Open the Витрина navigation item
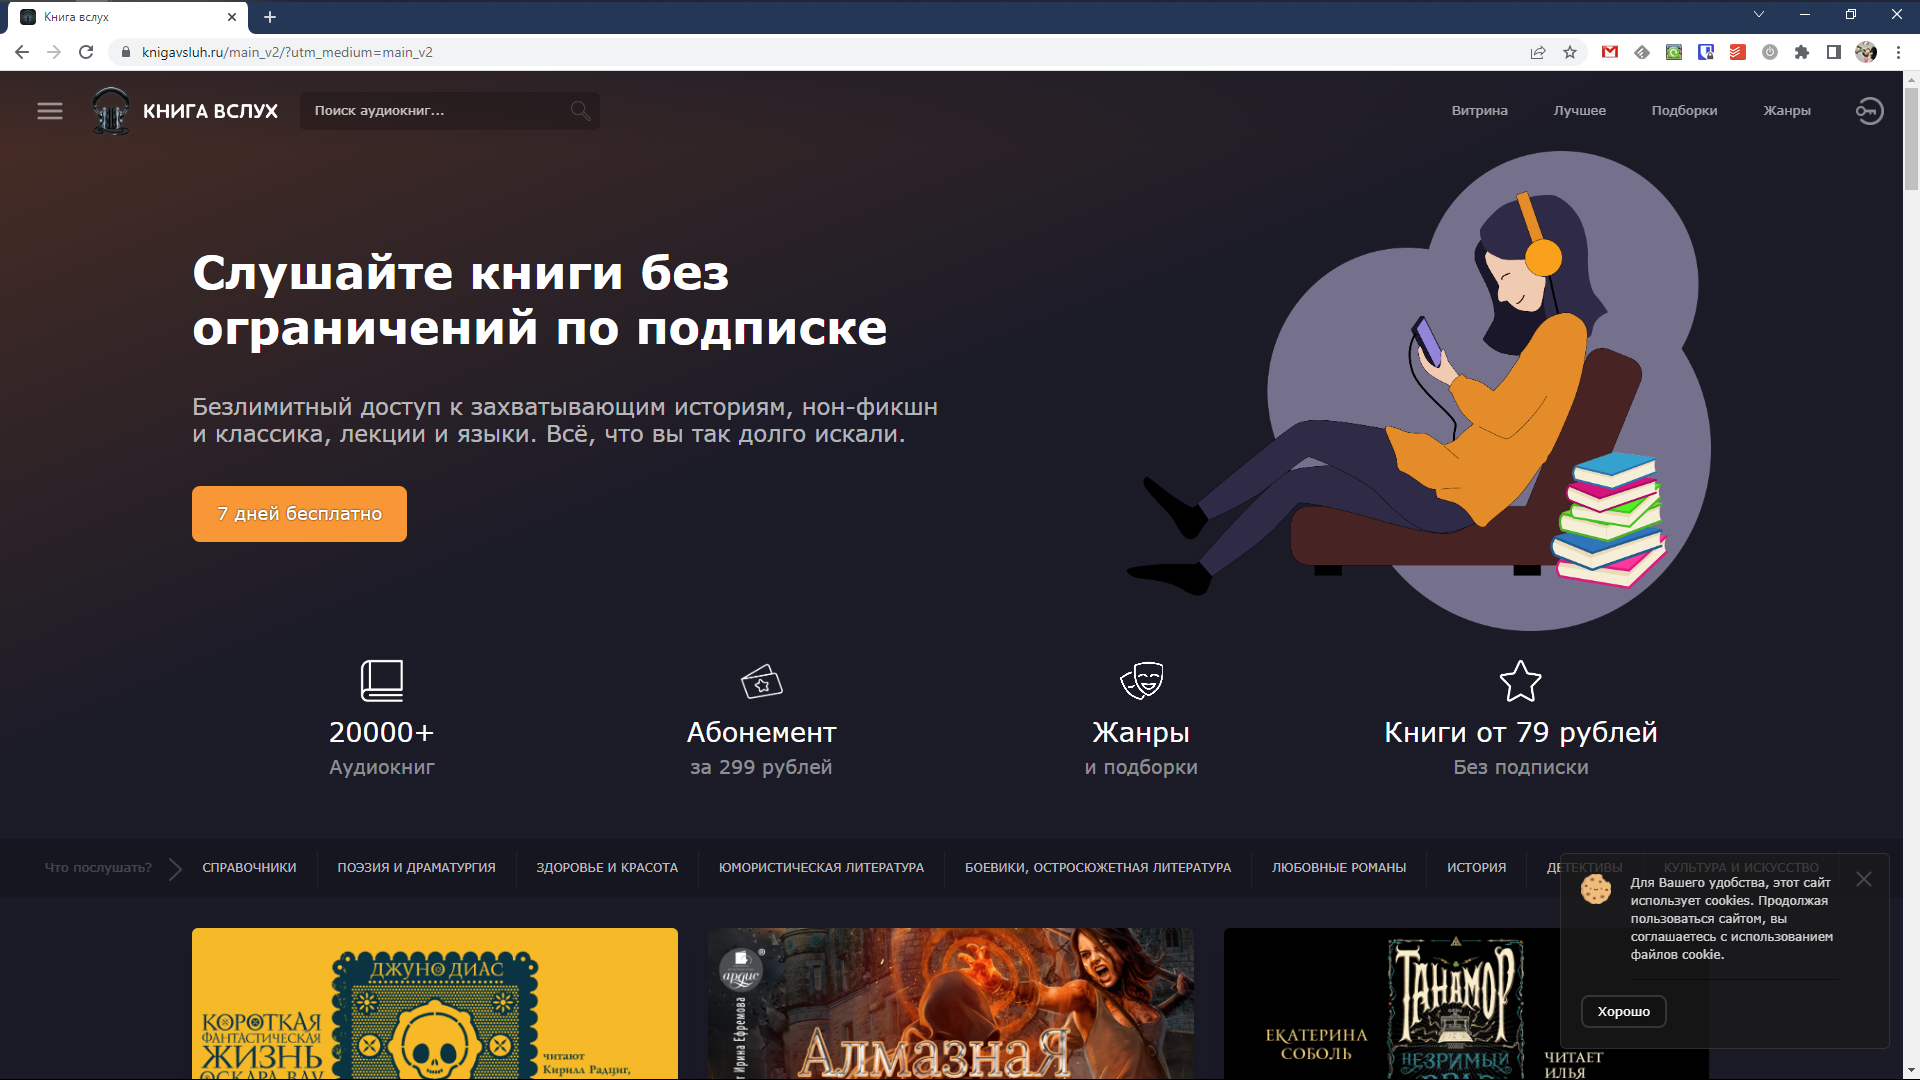This screenshot has height=1080, width=1920. pyautogui.click(x=1479, y=111)
